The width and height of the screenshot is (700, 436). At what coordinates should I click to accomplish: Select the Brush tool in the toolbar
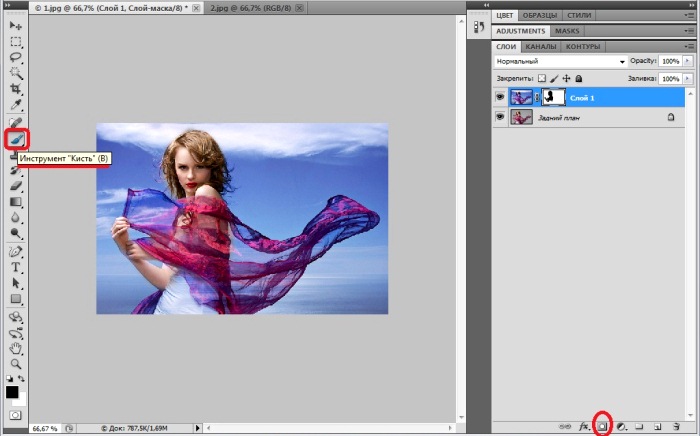tap(16, 139)
